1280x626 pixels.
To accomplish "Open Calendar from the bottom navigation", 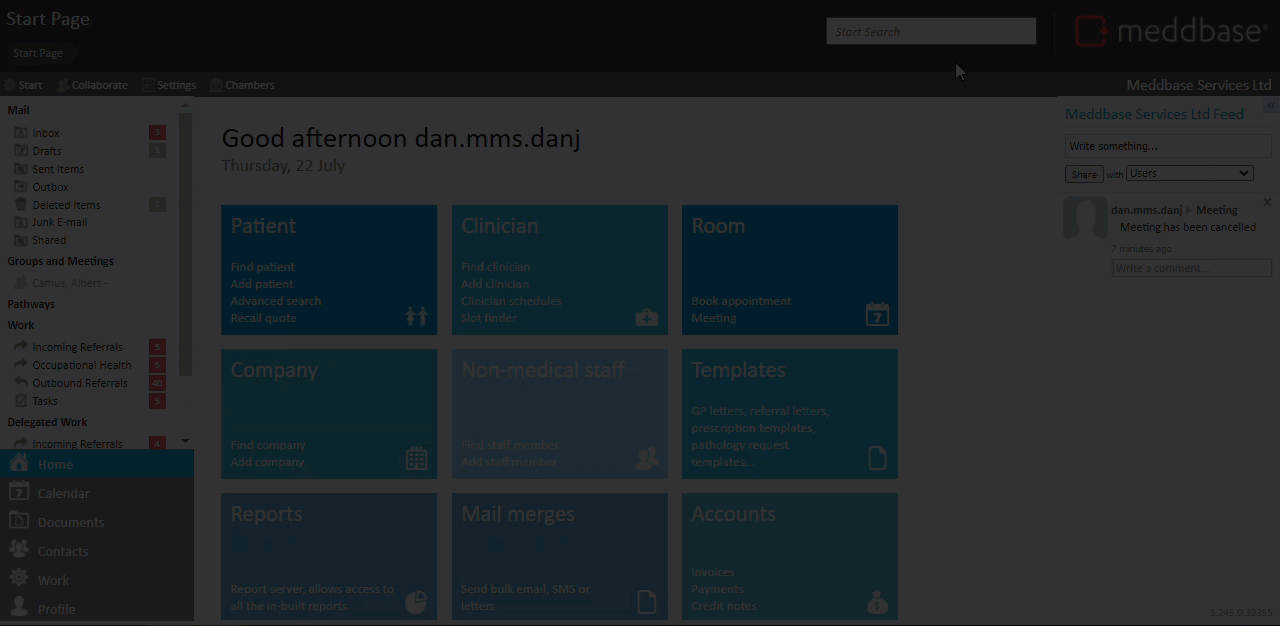I will tap(63, 493).
